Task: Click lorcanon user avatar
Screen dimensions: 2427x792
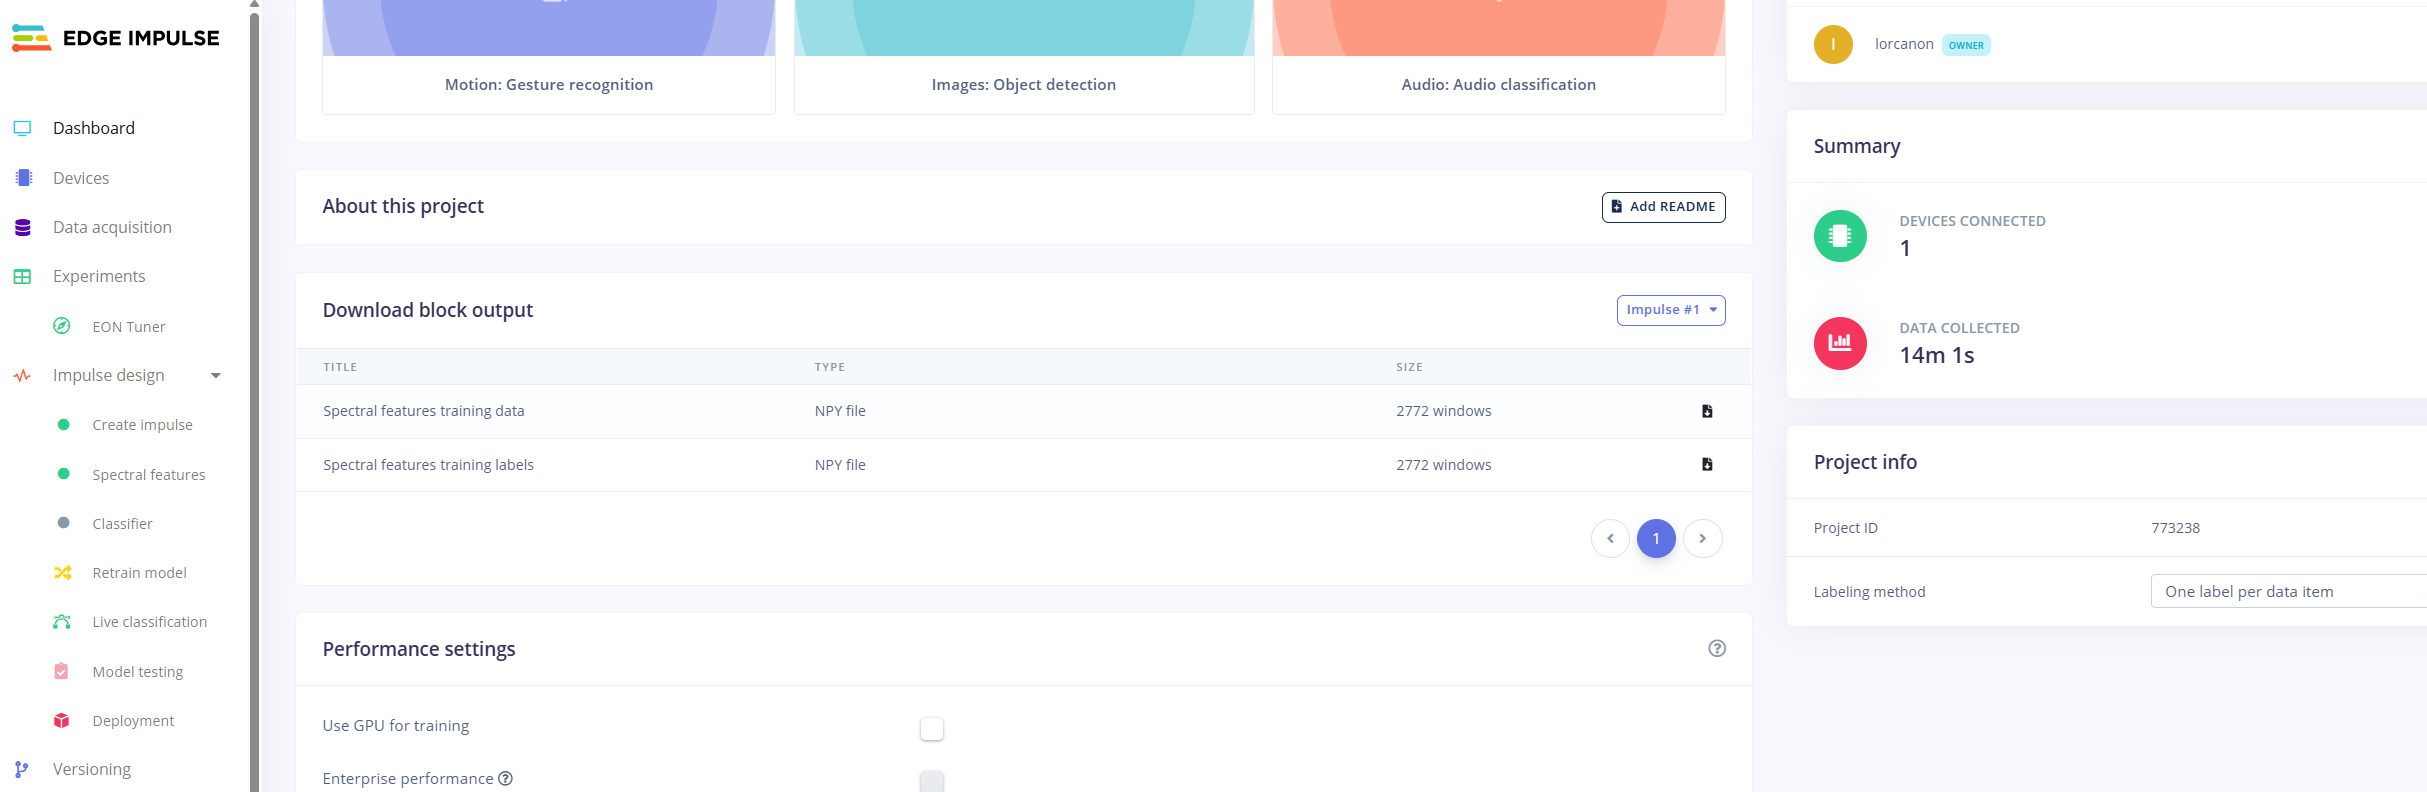Action: pos(1833,44)
